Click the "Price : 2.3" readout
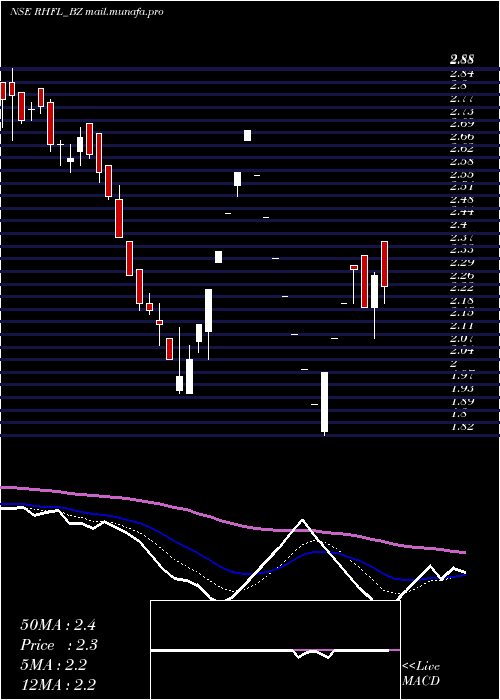The image size is (500, 700). [59, 645]
